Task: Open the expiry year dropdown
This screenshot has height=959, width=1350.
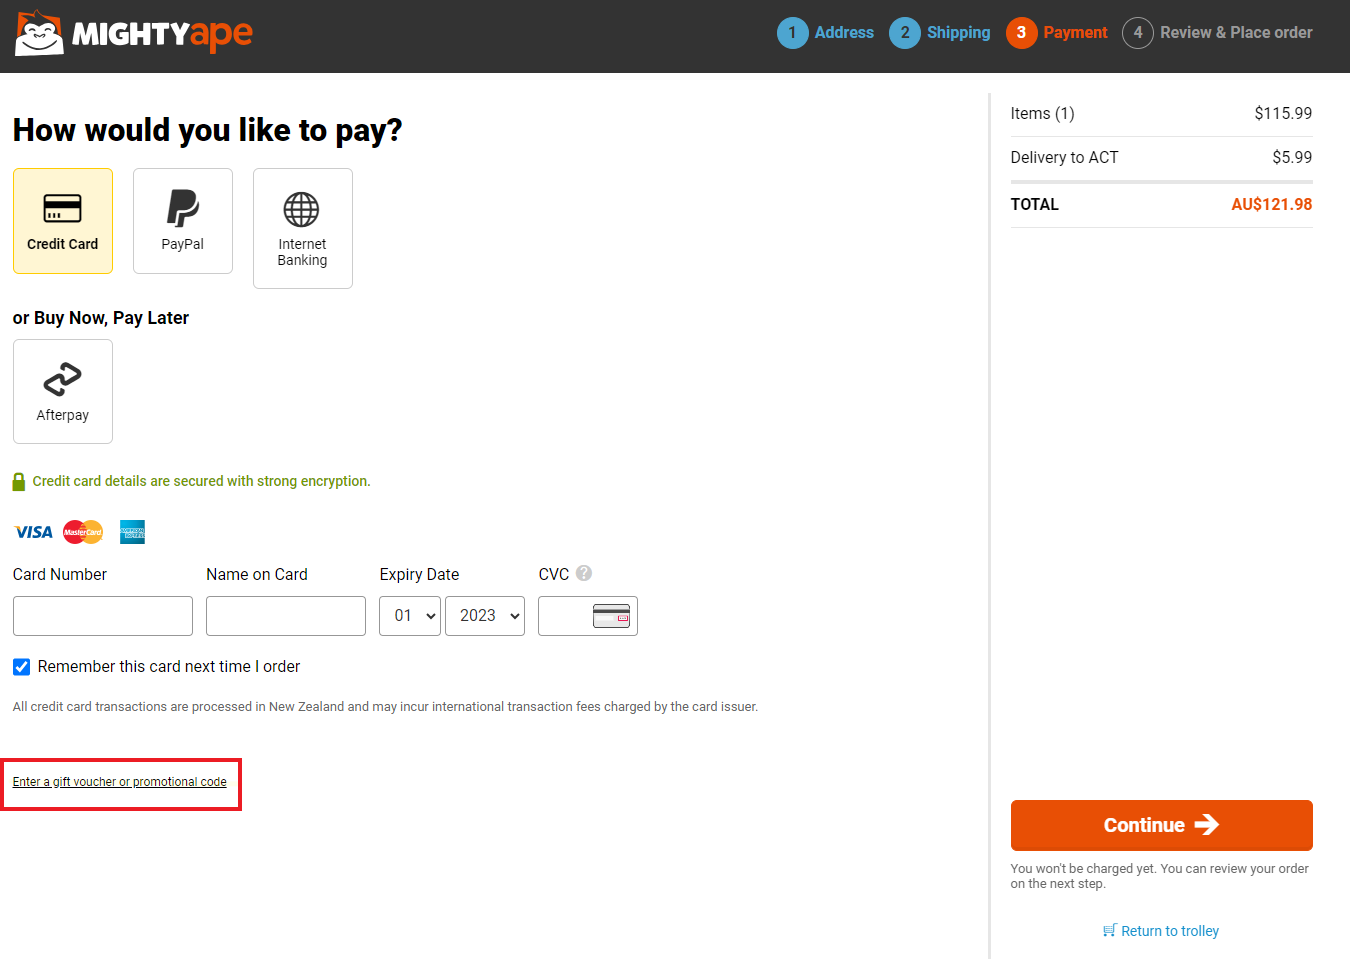Action: 485,616
